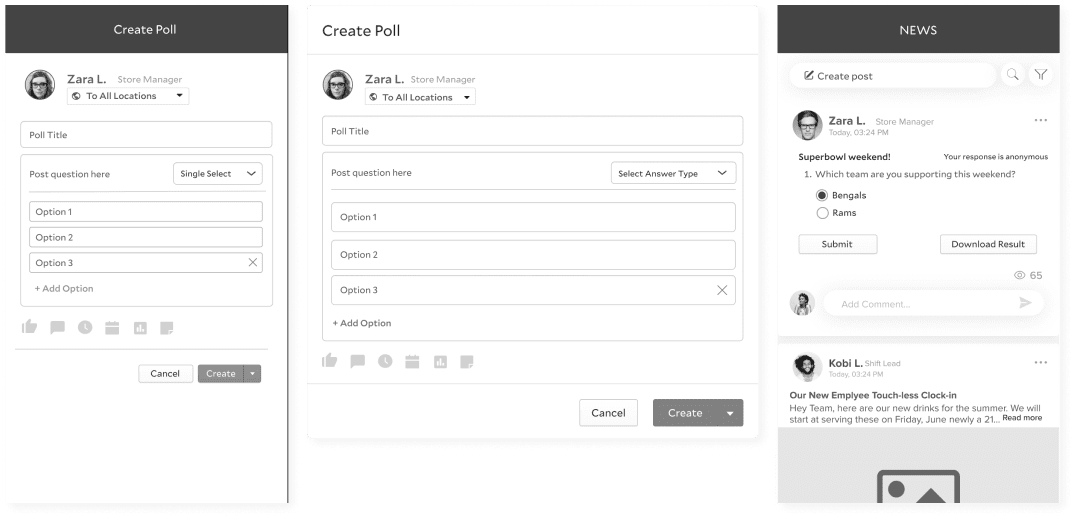This screenshot has height=518, width=1075.
Task: Send comment using the arrow icon
Action: click(1025, 303)
